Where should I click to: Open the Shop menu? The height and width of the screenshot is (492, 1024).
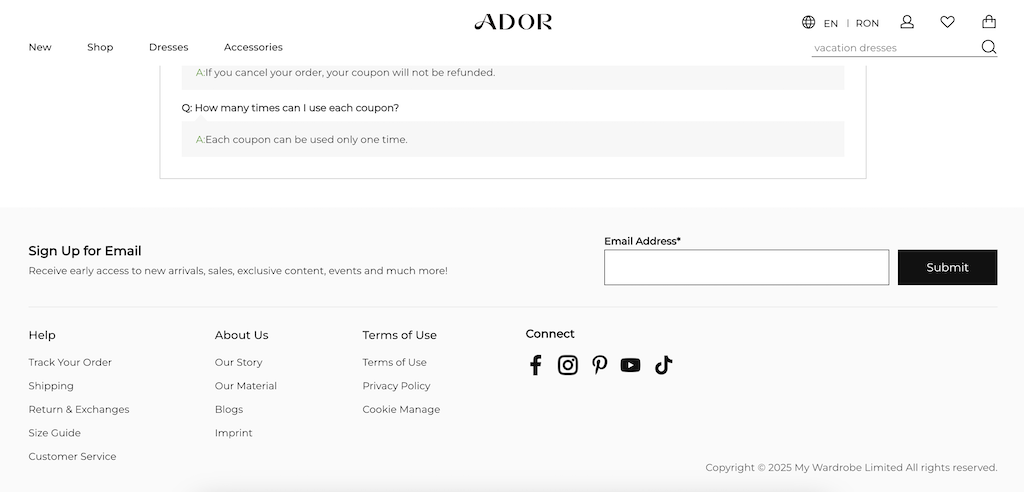click(100, 47)
